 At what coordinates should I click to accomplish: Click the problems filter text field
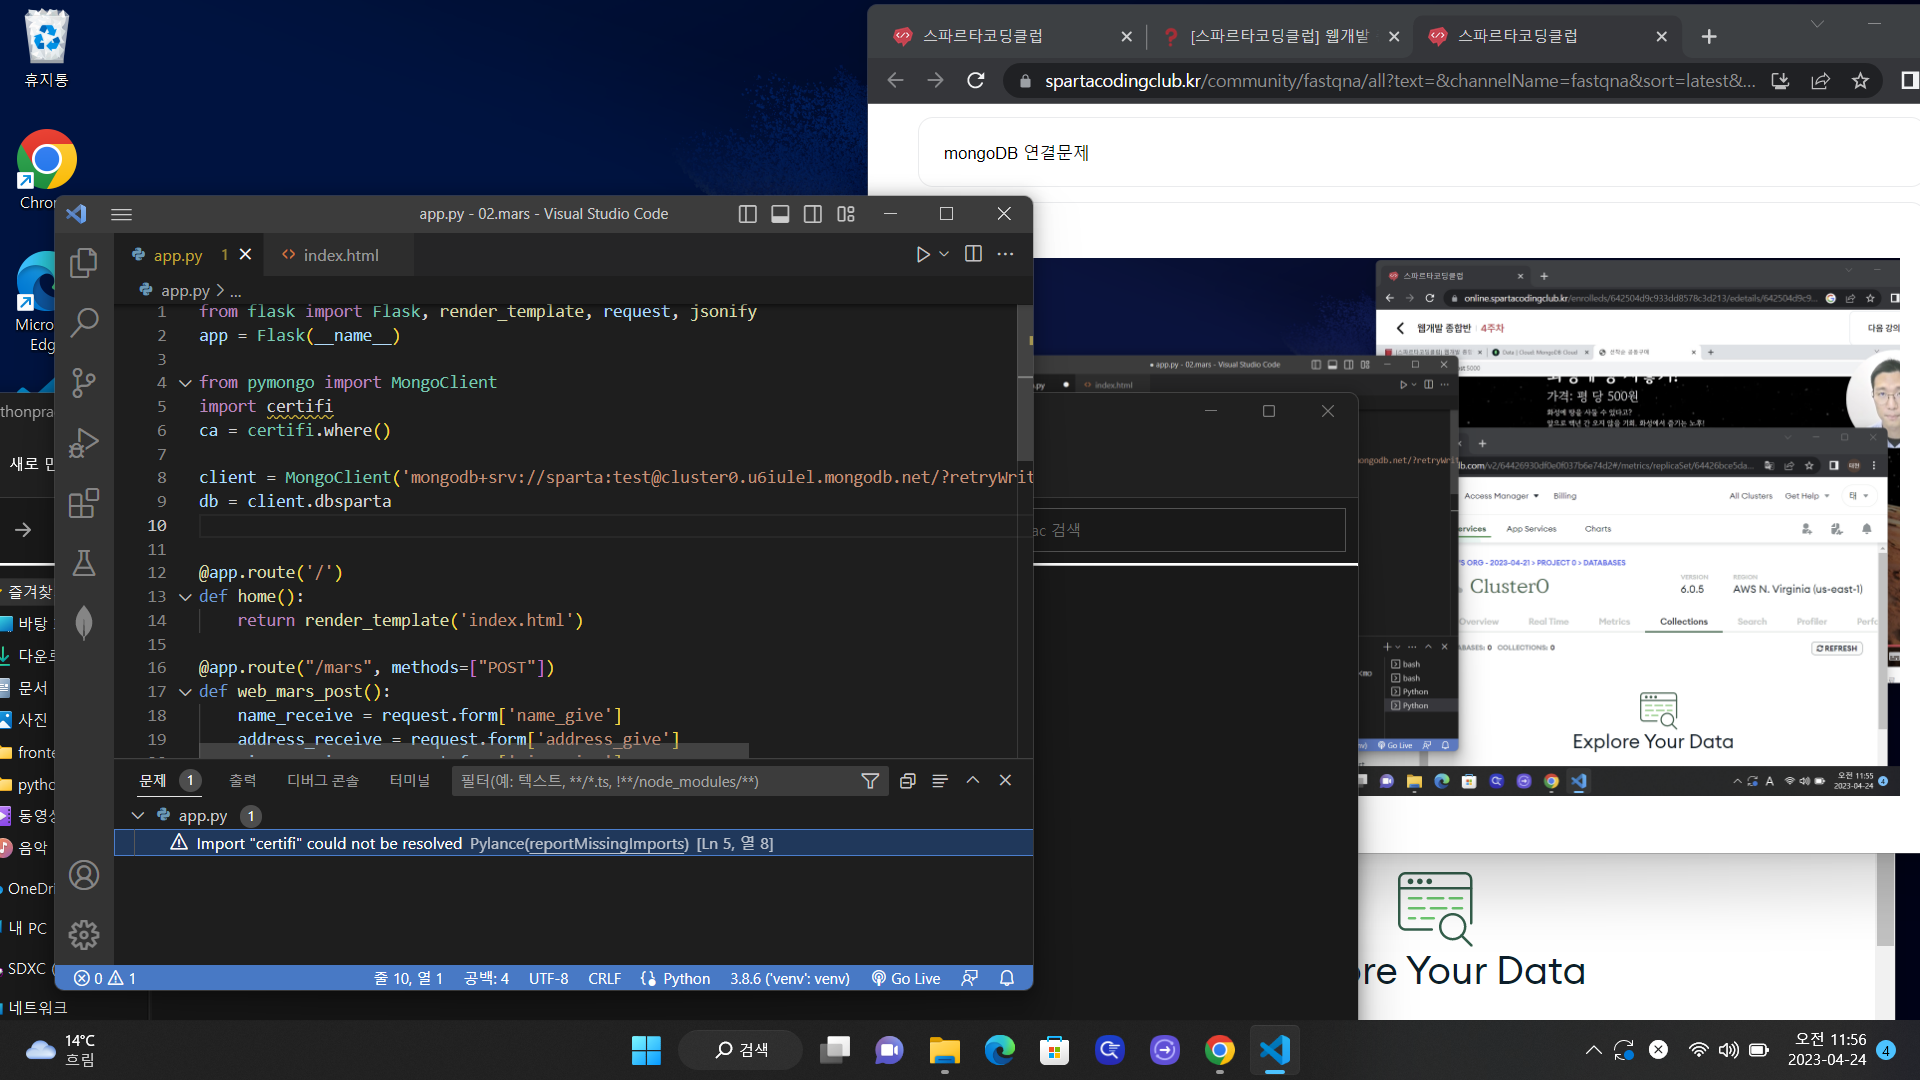coord(655,781)
